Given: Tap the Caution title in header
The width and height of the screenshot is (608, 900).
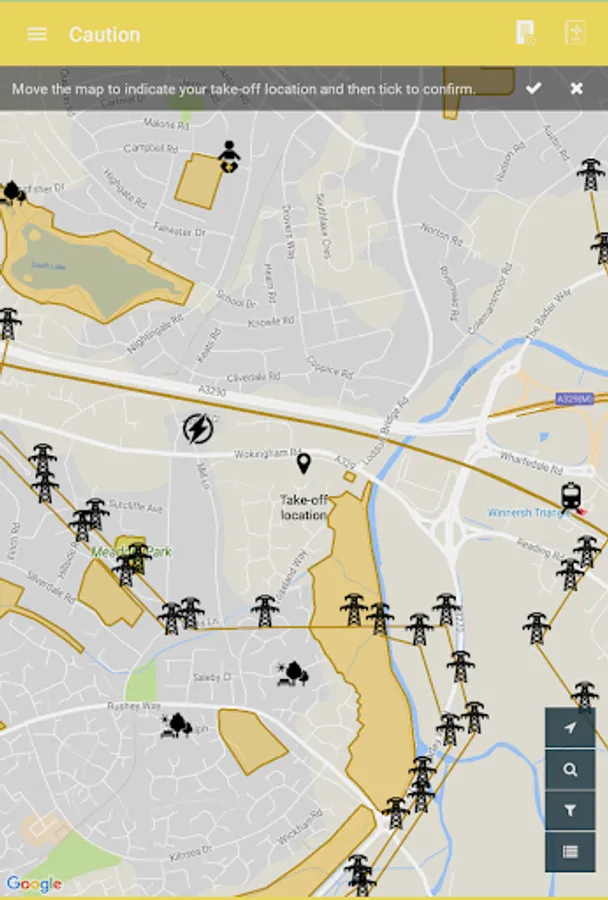Looking at the screenshot, I should click(104, 34).
